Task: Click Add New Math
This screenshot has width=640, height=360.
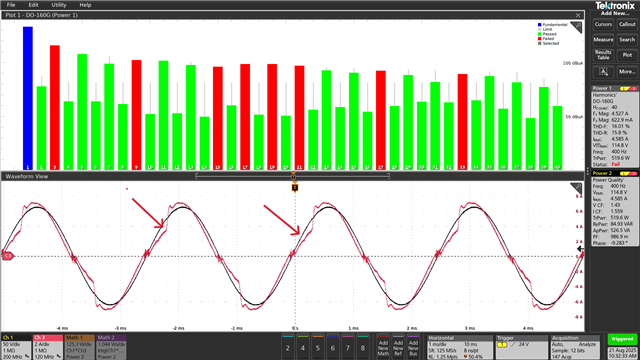Action: 383,347
